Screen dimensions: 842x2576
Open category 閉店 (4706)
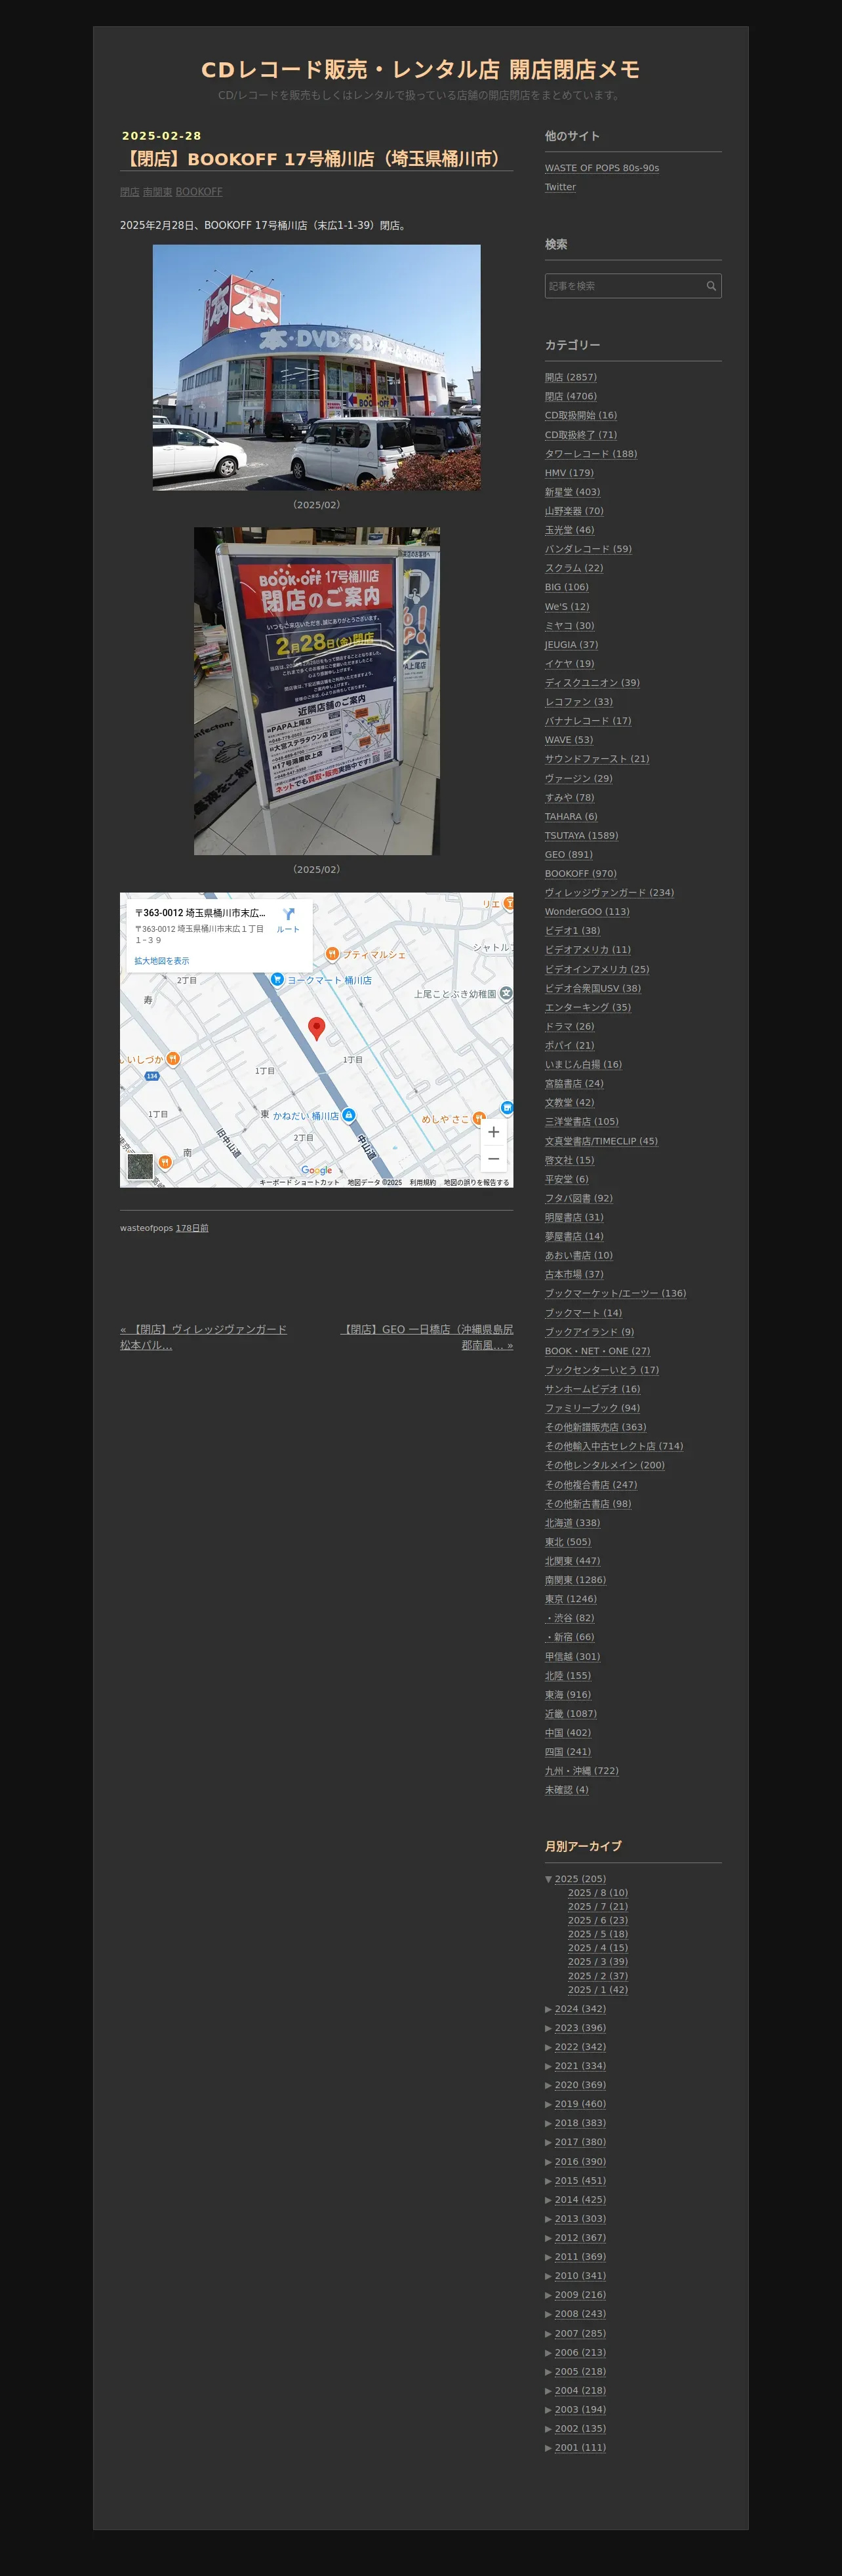(571, 396)
